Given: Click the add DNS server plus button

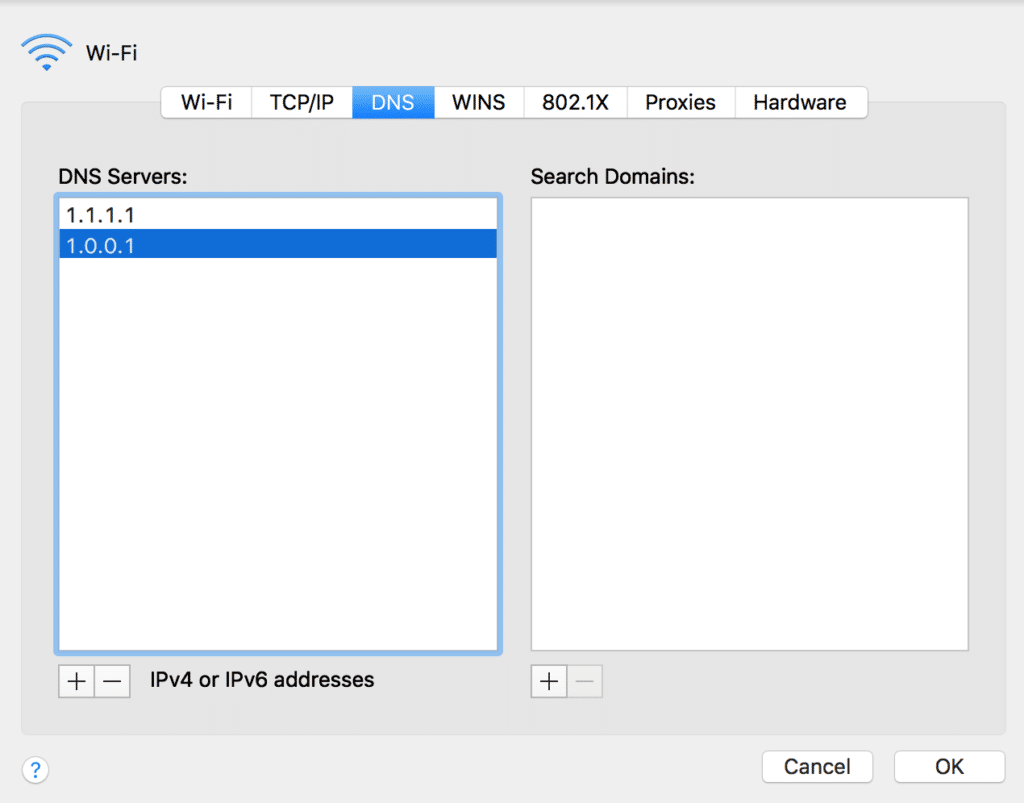Looking at the screenshot, I should pos(76,681).
